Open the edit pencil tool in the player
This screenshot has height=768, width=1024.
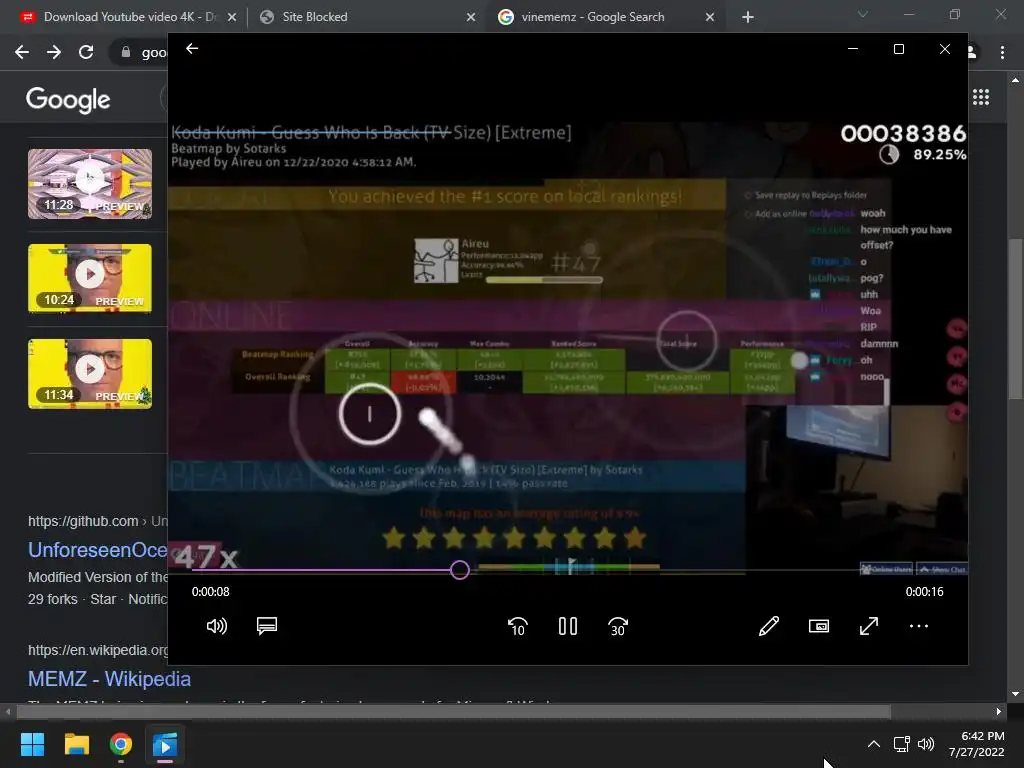click(769, 626)
